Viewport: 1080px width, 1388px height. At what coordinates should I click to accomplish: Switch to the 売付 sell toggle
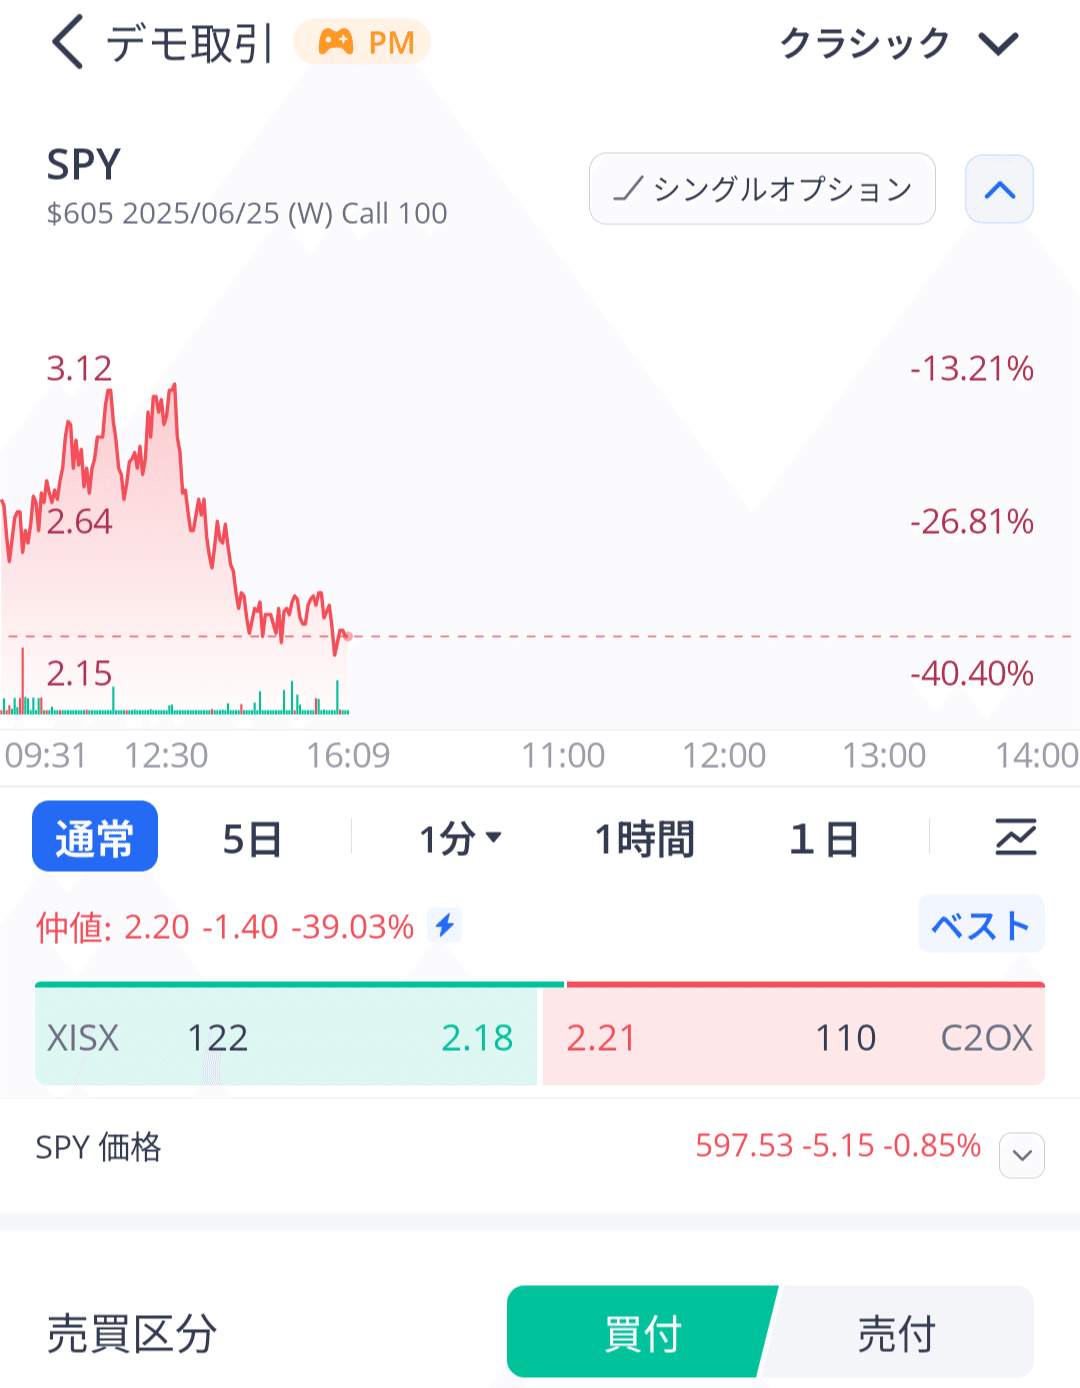pos(896,1332)
